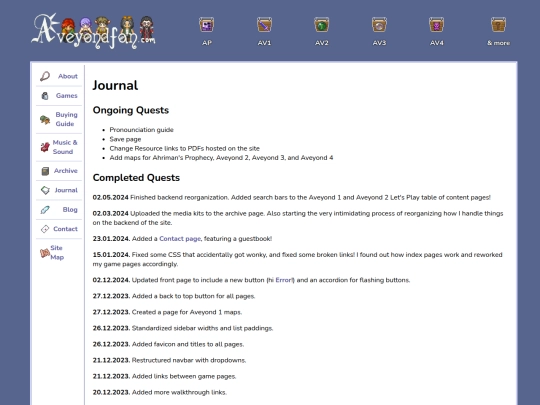Select the AV1 navbar label
Screen dimensions: 540x405
pos(264,43)
